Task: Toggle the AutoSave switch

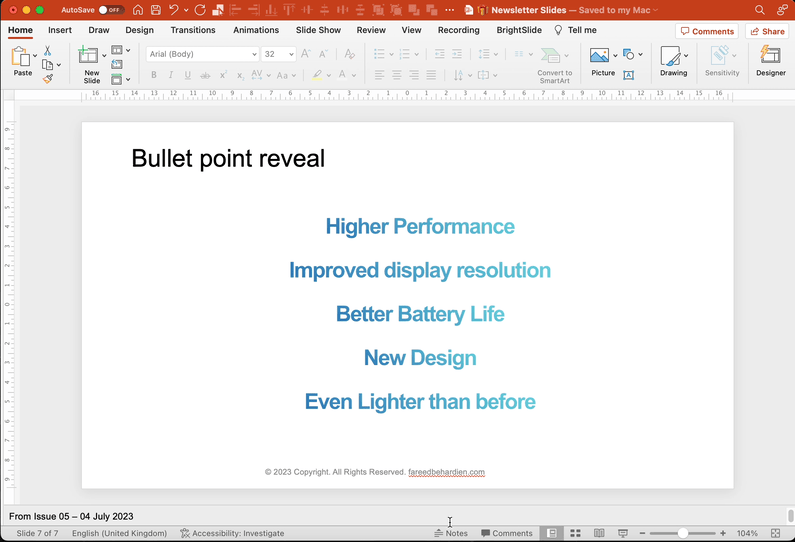Action: click(x=110, y=10)
